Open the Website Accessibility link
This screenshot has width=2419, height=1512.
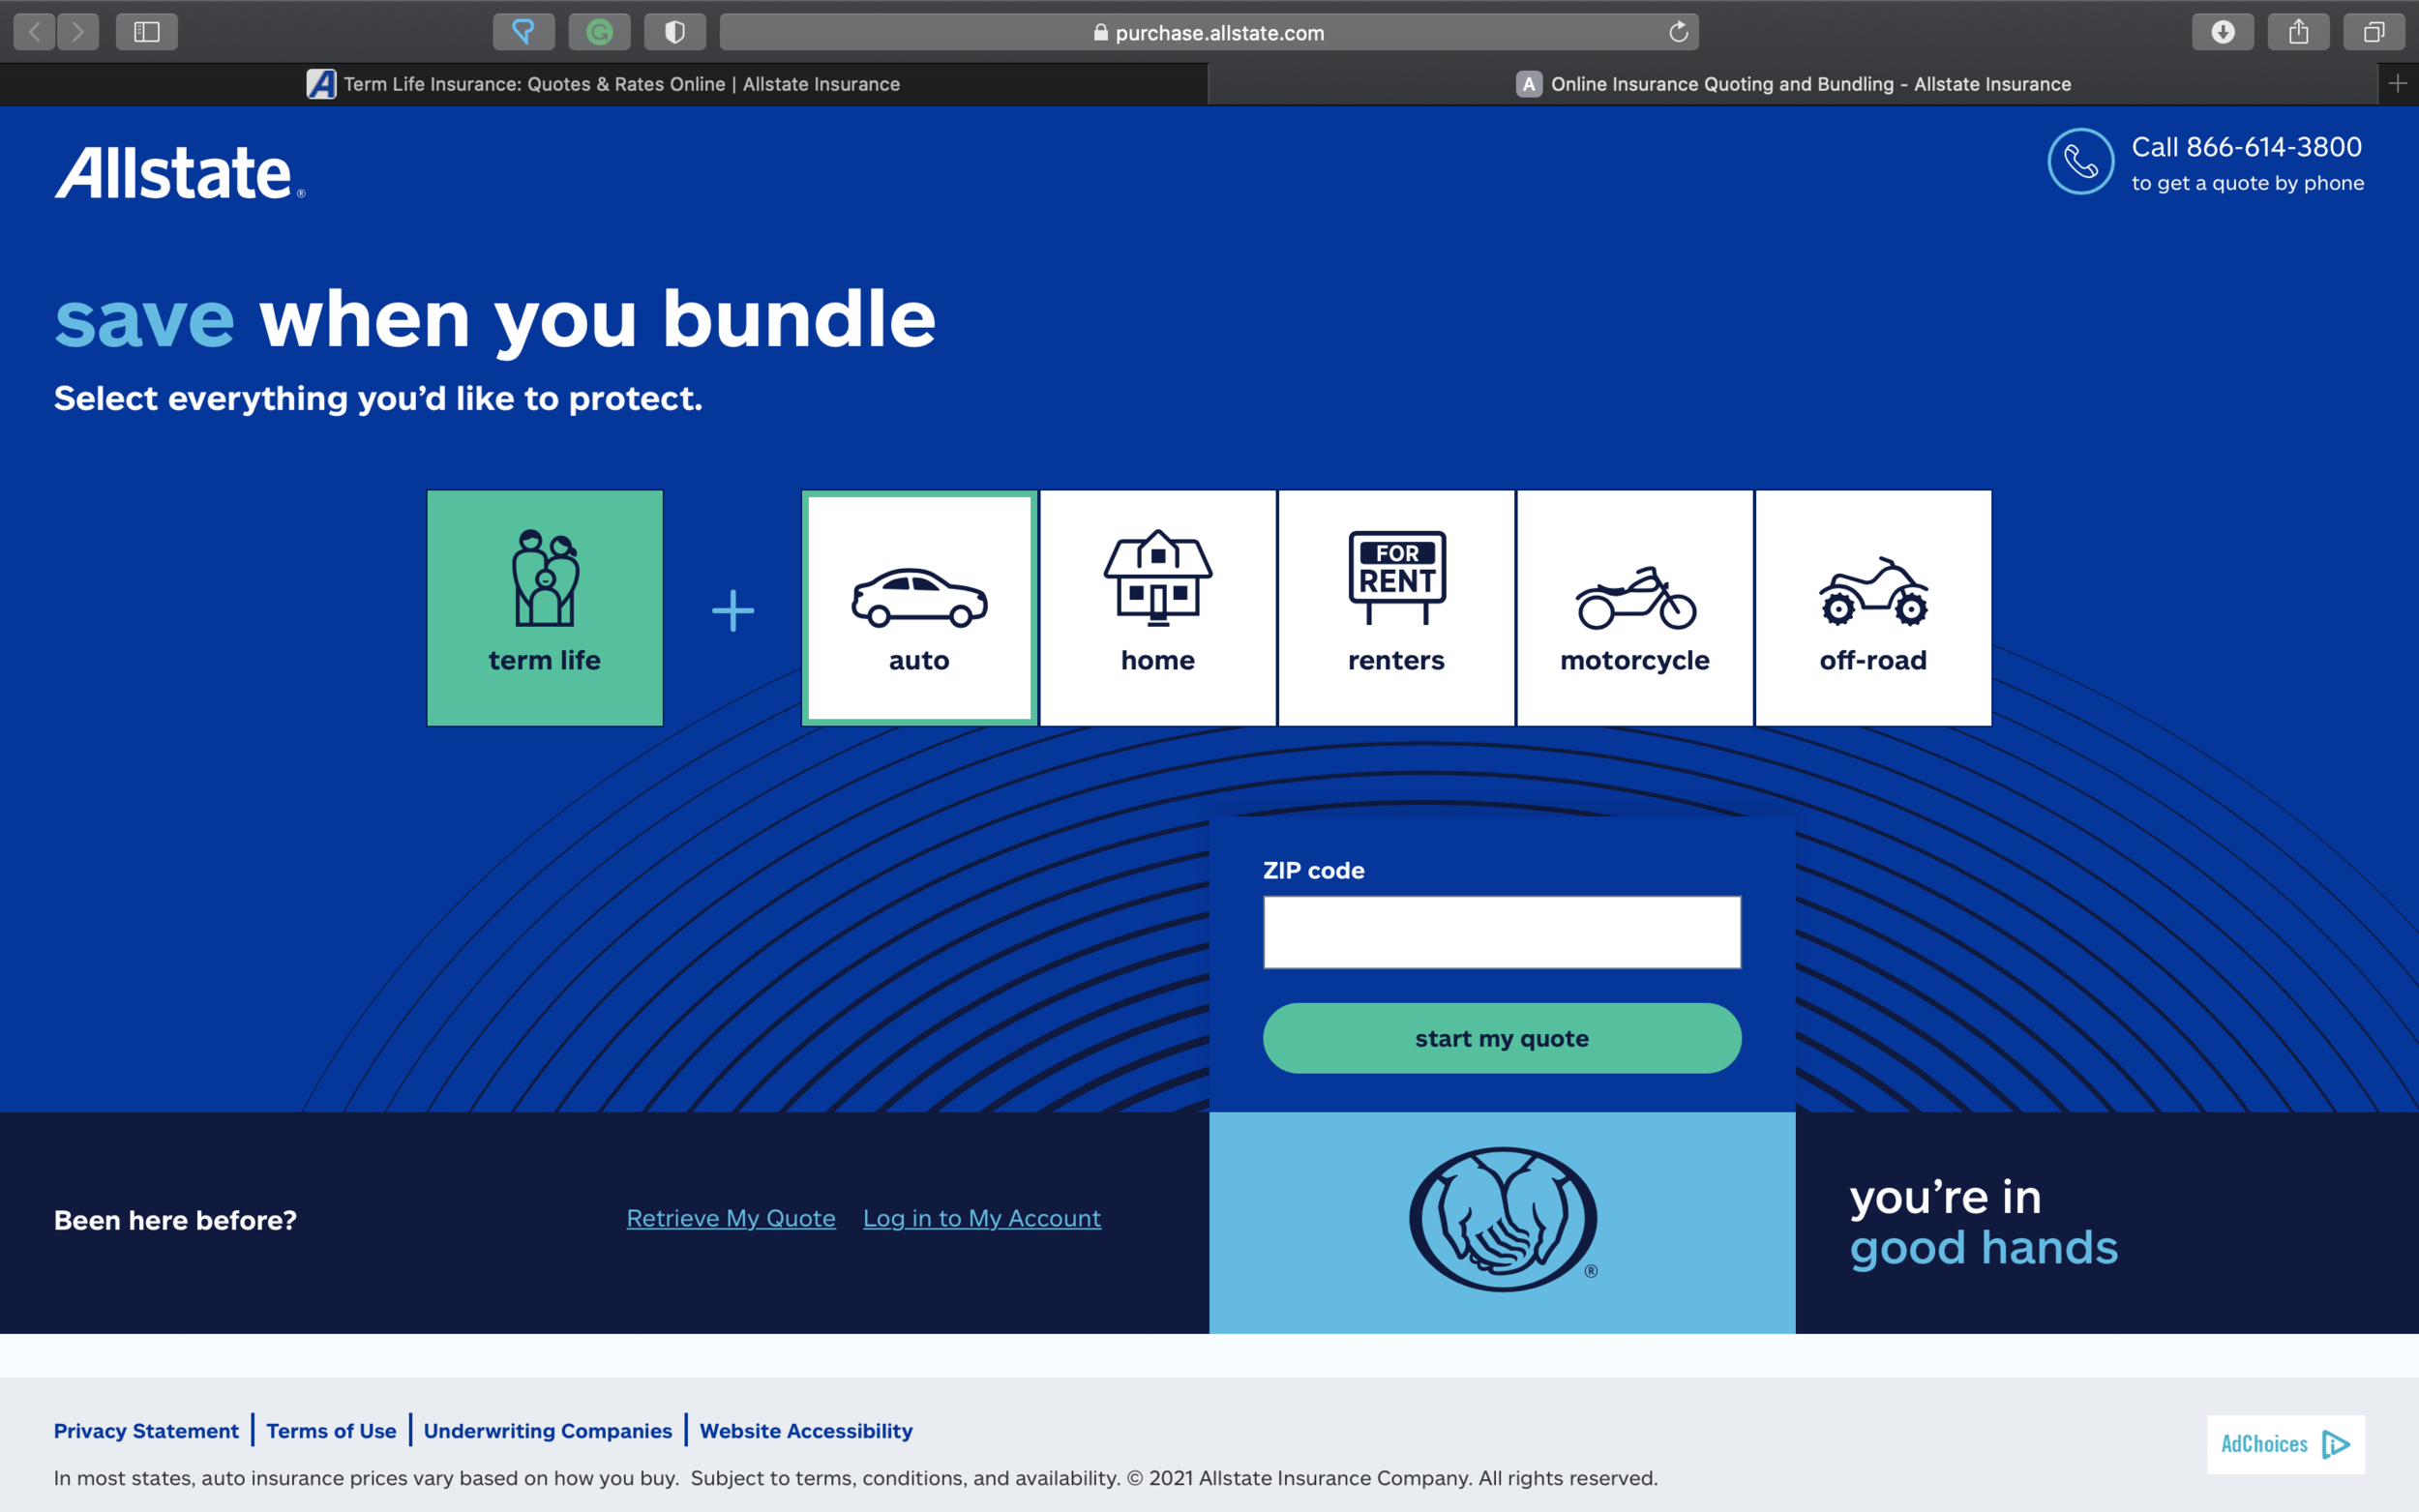click(x=806, y=1431)
